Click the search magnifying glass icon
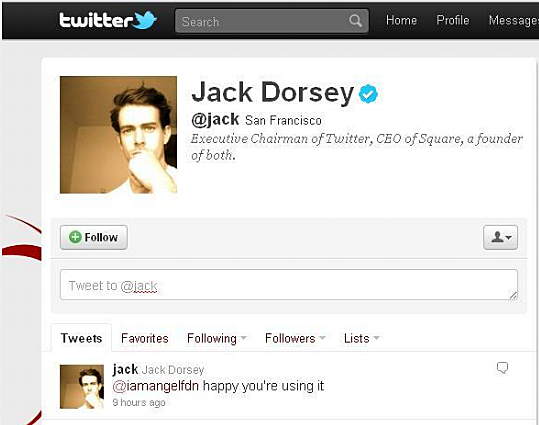 tap(355, 21)
